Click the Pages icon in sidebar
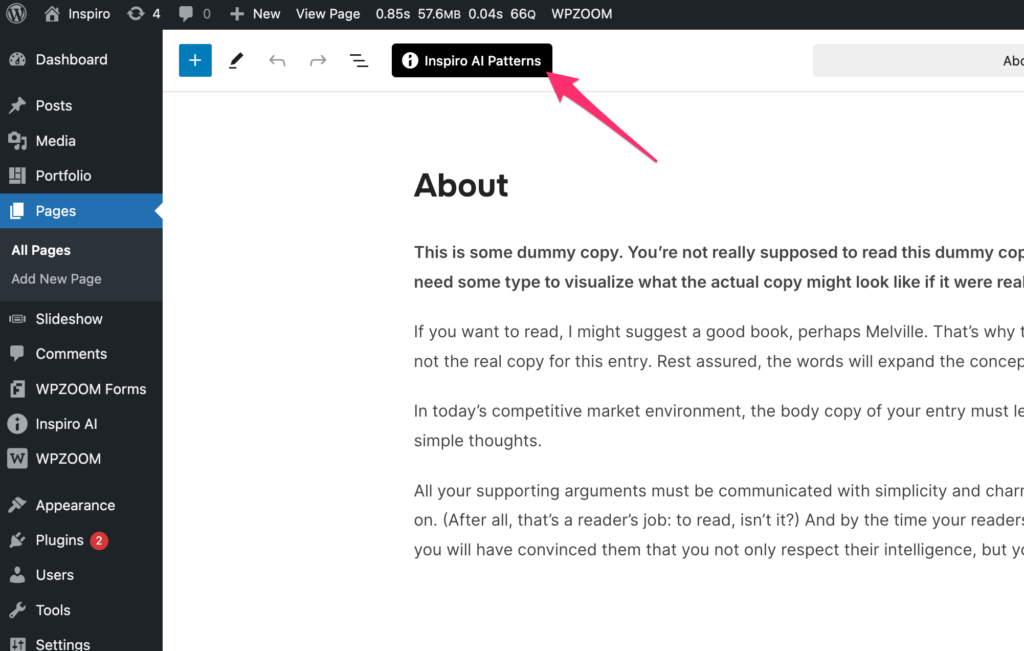The width and height of the screenshot is (1024, 651). point(18,211)
